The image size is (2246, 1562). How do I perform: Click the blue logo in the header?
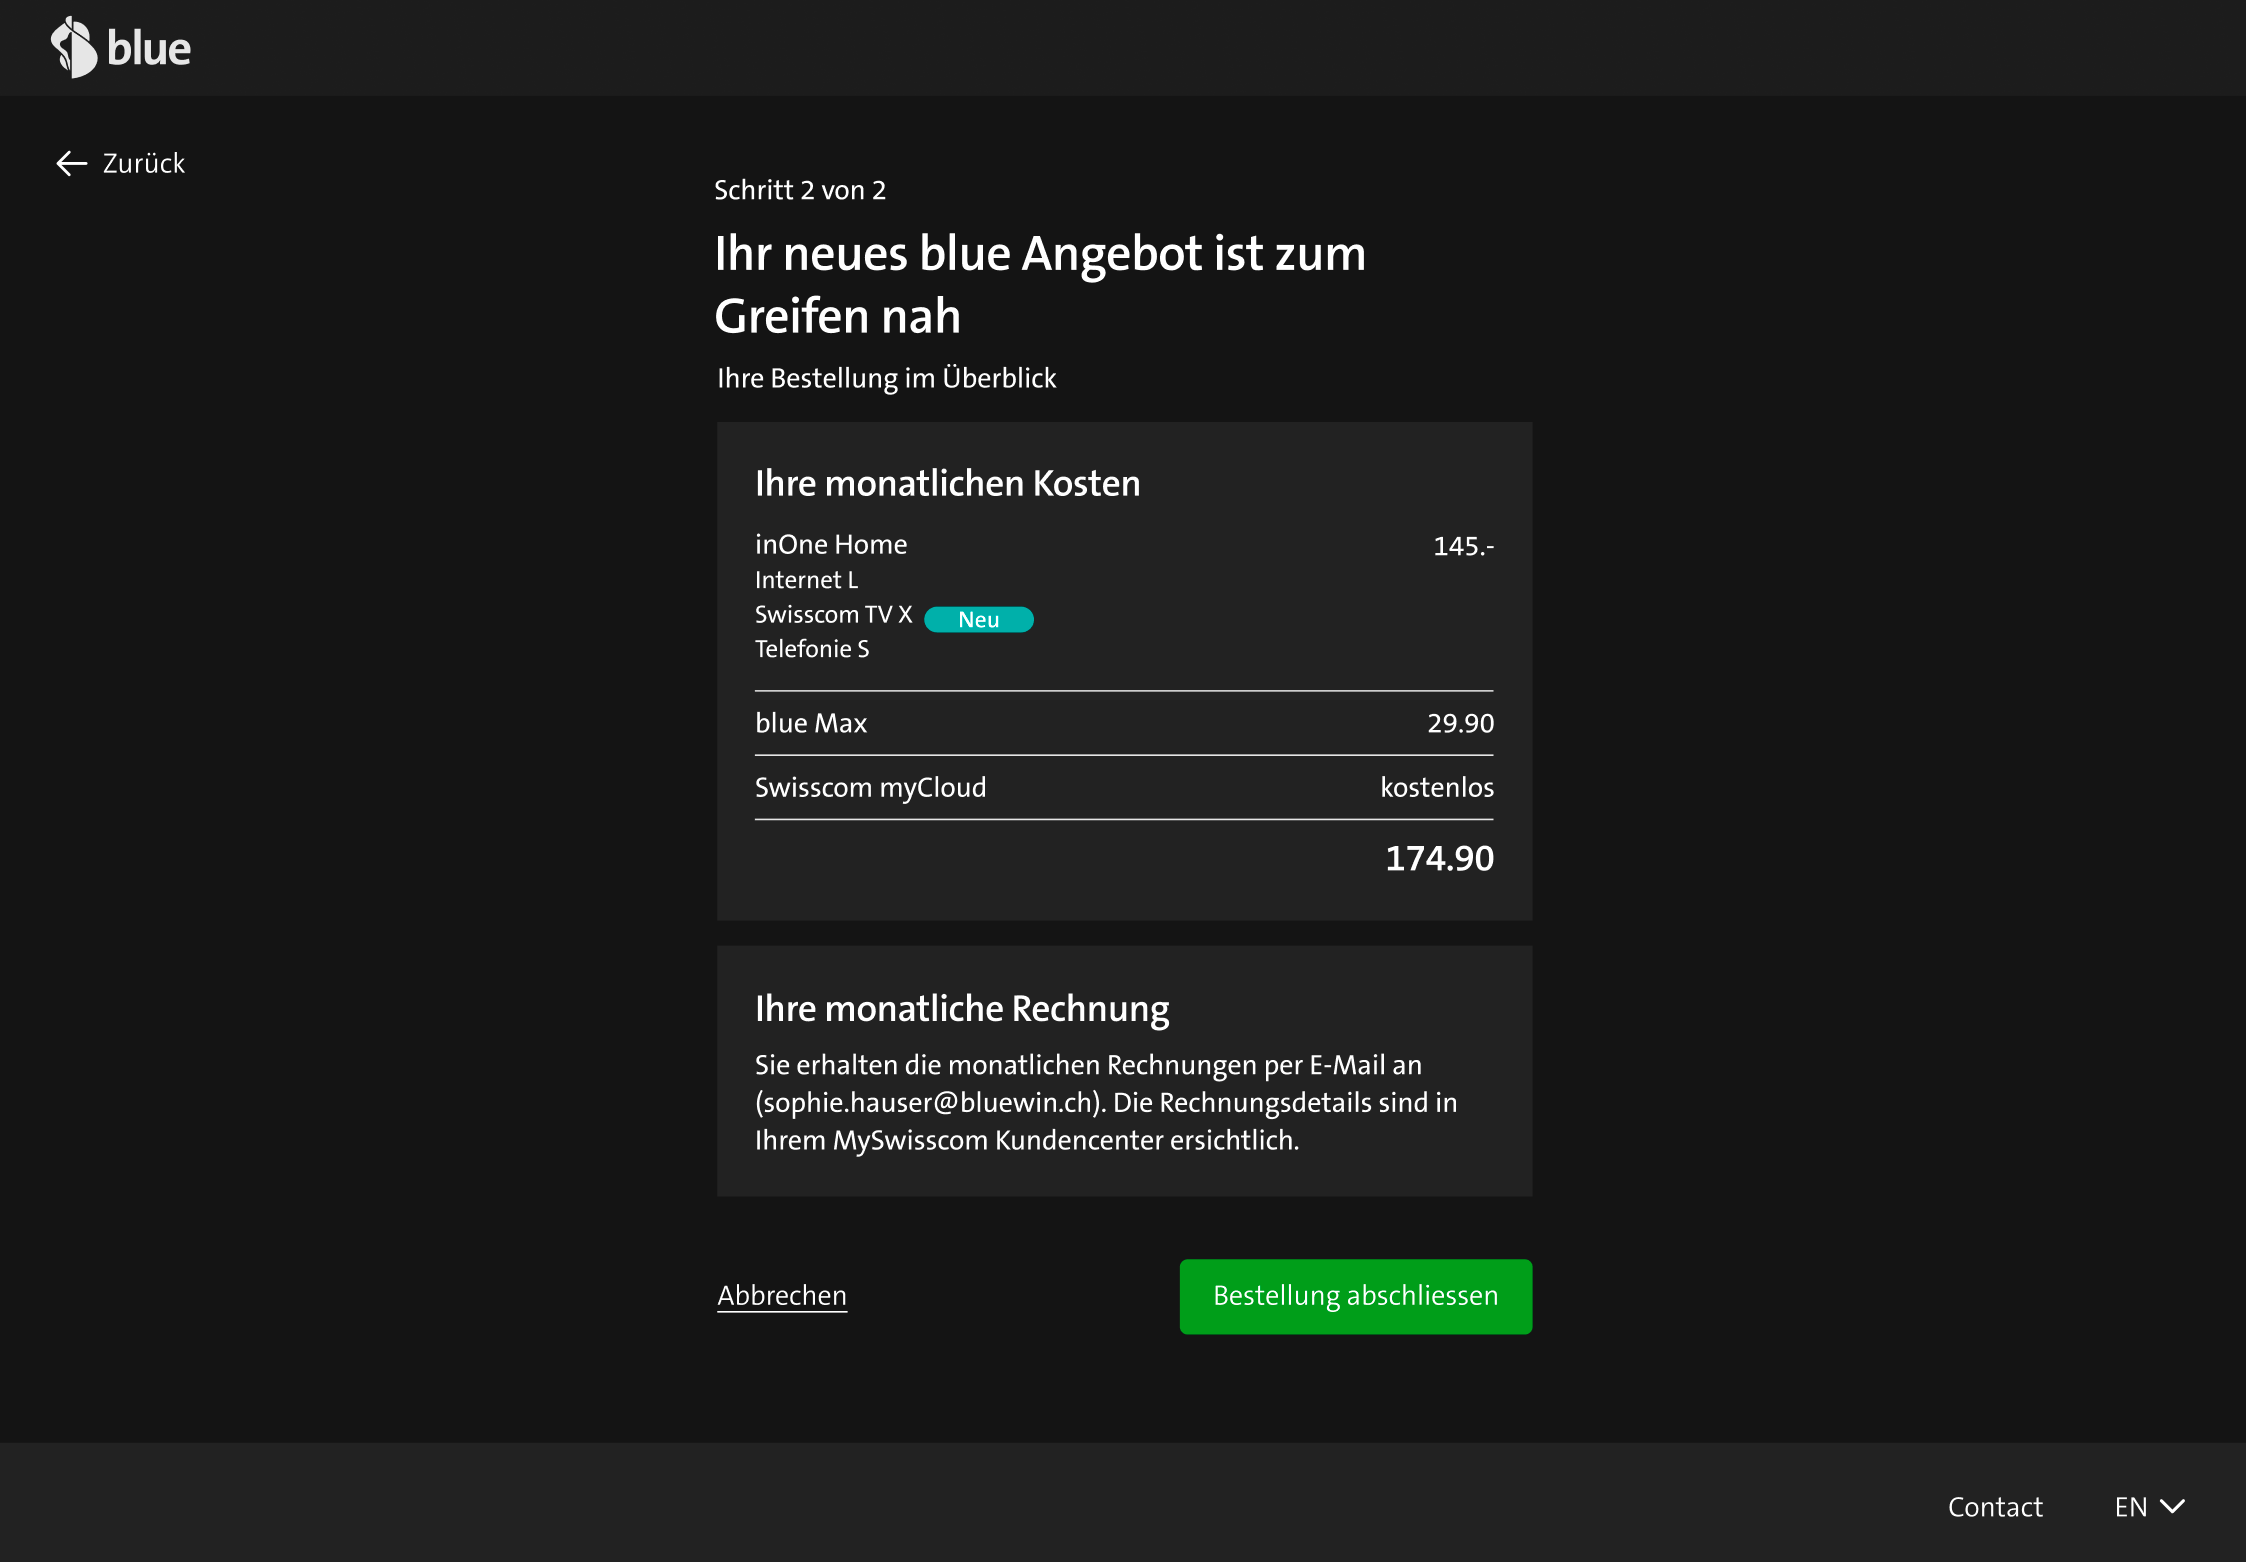pyautogui.click(x=121, y=47)
